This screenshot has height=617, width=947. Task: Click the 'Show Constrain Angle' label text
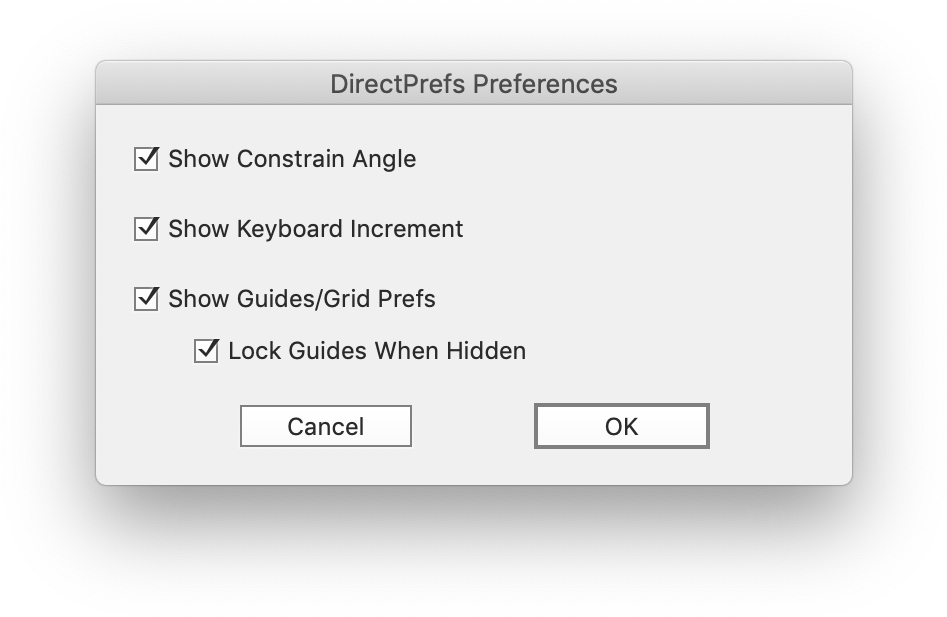(x=291, y=159)
